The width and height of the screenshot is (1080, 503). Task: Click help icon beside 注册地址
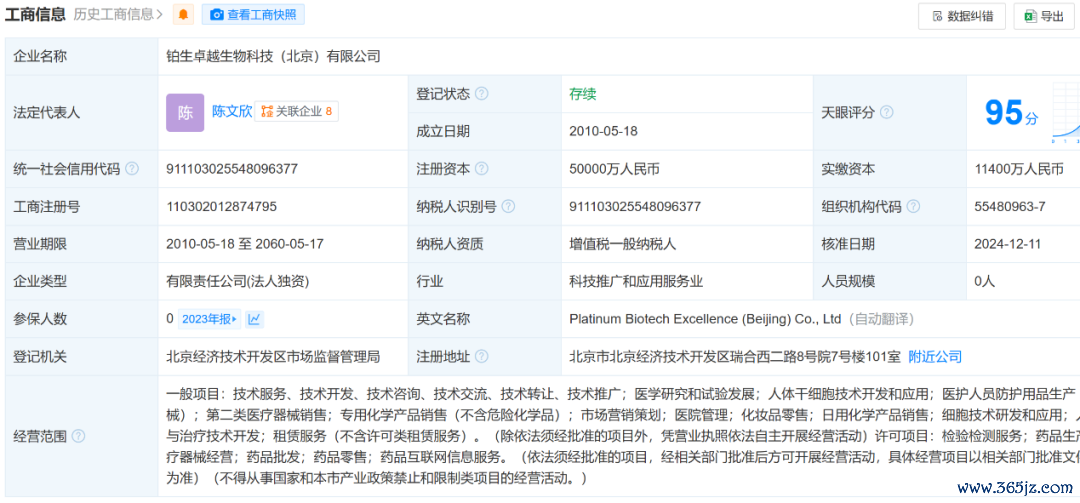click(x=482, y=357)
